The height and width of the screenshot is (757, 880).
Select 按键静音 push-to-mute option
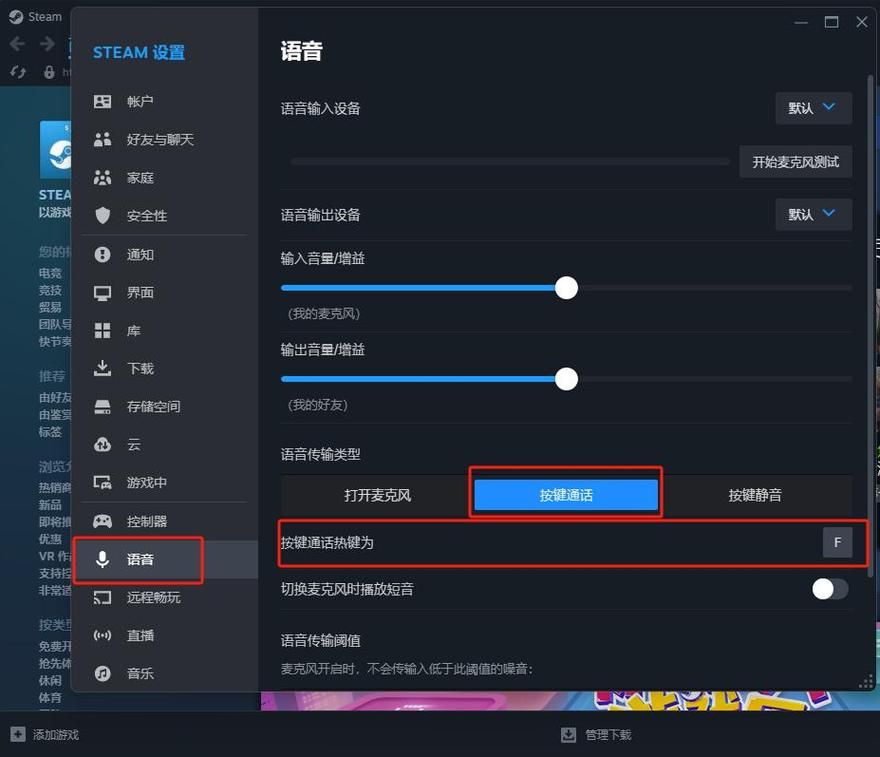pos(755,495)
